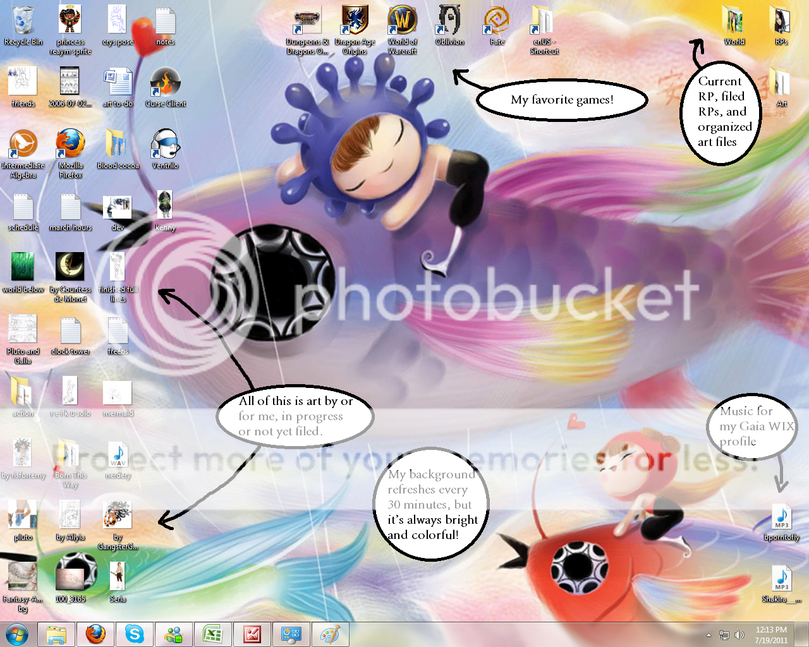Open Paint from the taskbar
Viewport: 809px width, 647px height.
coord(329,634)
